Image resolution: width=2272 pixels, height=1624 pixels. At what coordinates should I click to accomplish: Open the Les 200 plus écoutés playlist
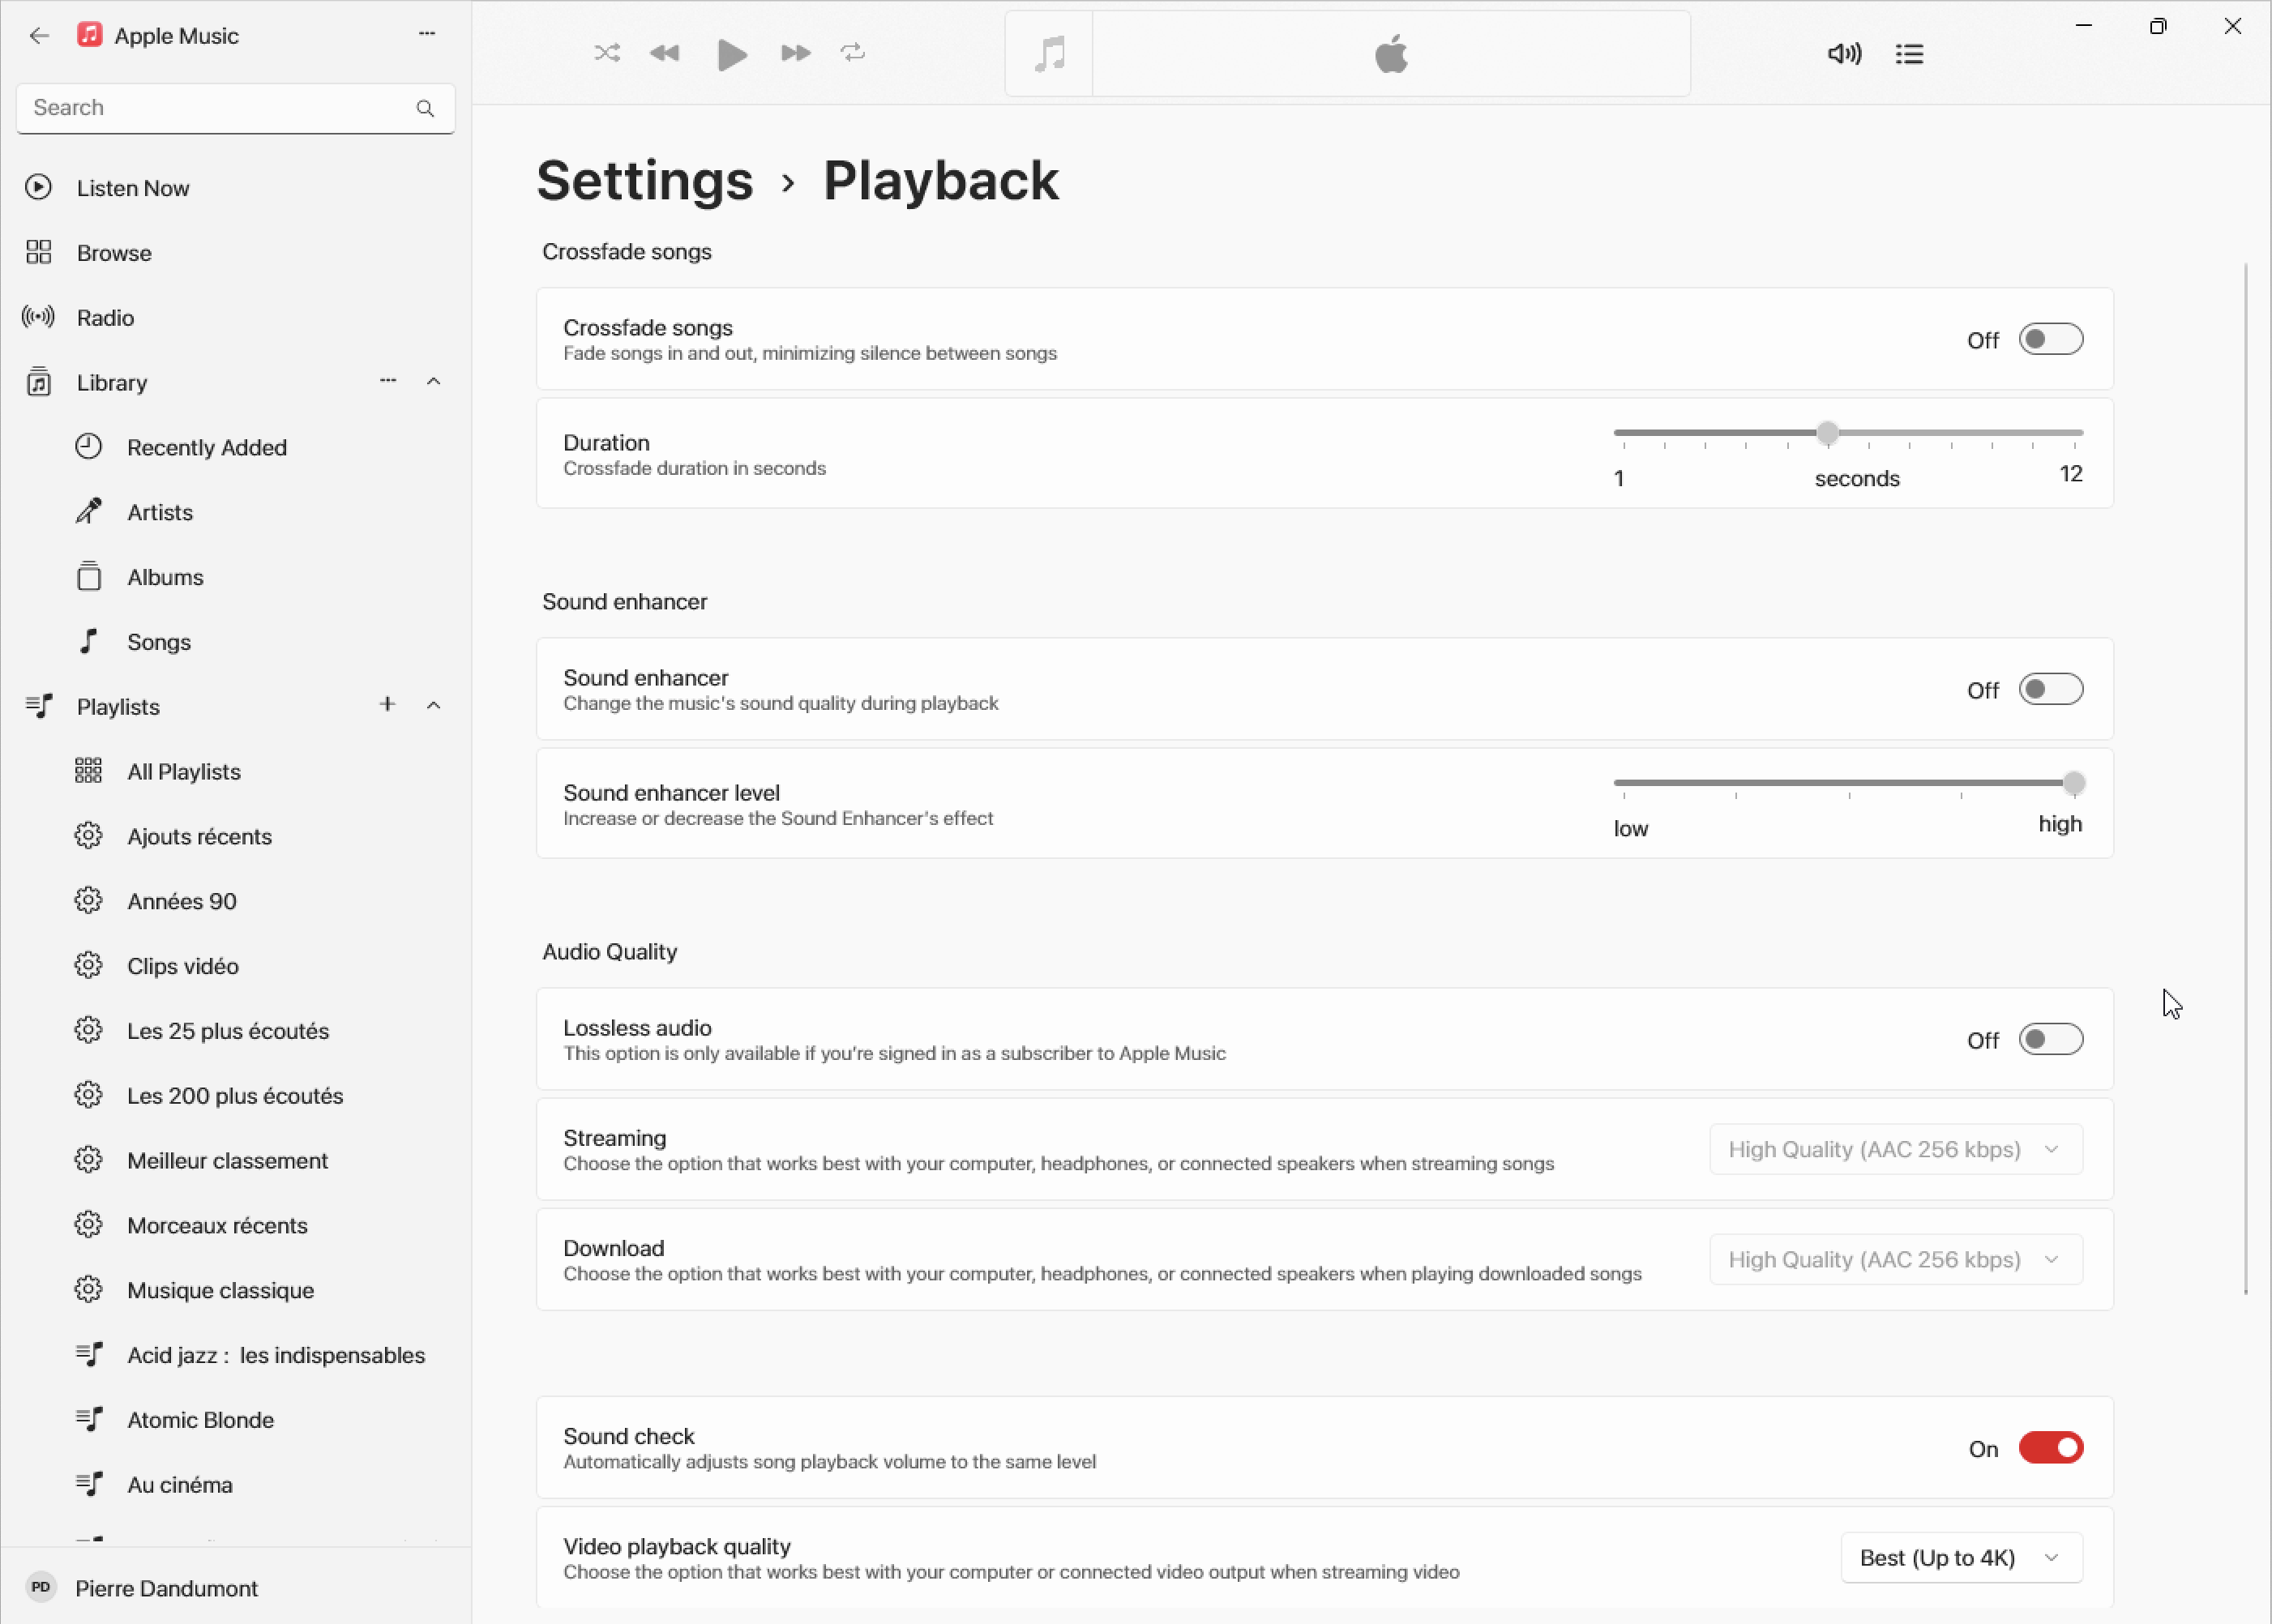(235, 1096)
